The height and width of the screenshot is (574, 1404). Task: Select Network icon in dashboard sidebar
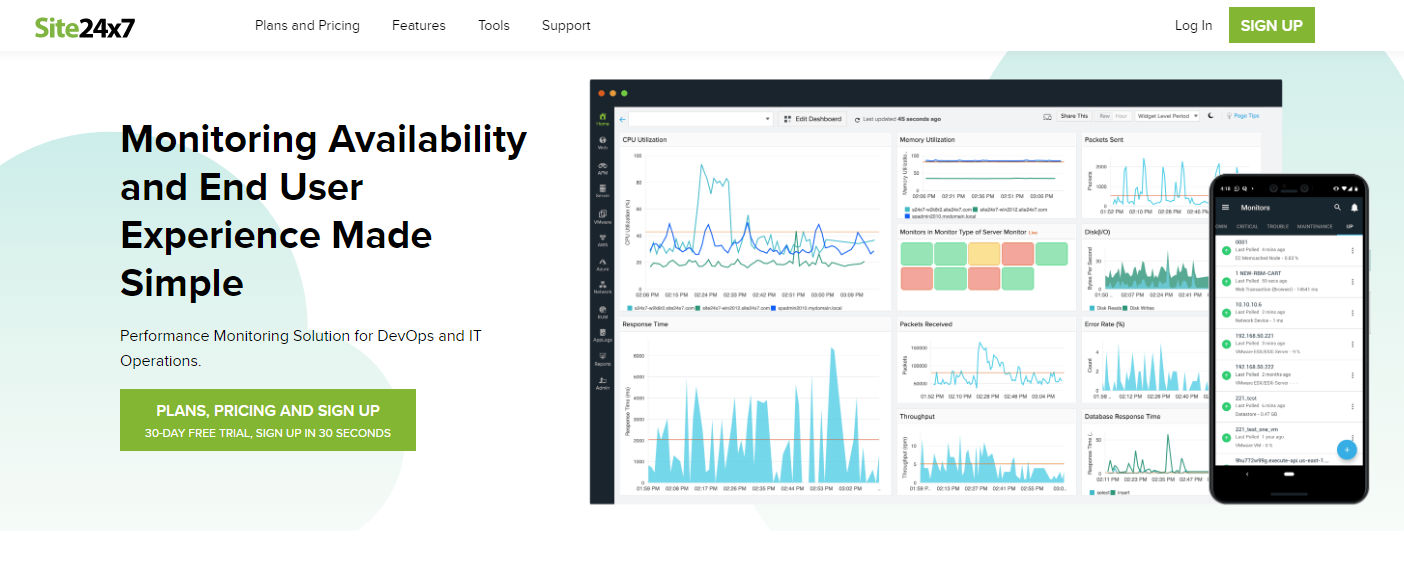(603, 287)
